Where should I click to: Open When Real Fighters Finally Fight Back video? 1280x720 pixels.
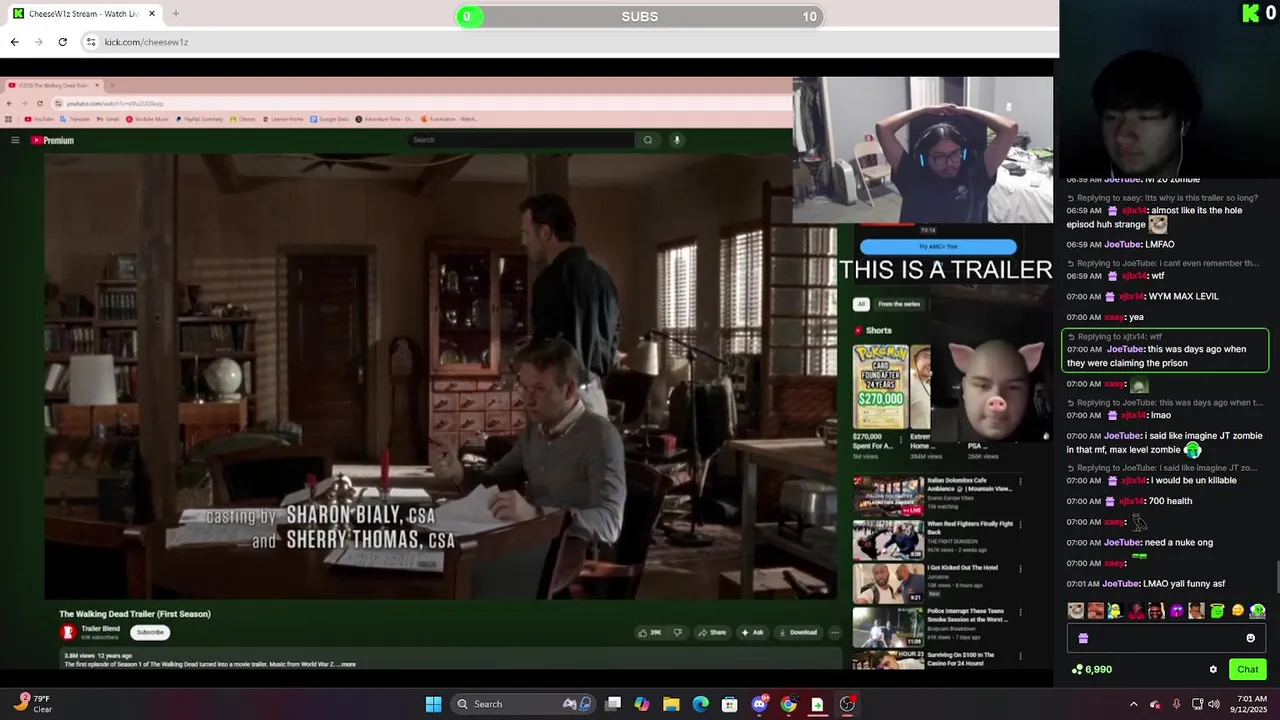[888, 540]
